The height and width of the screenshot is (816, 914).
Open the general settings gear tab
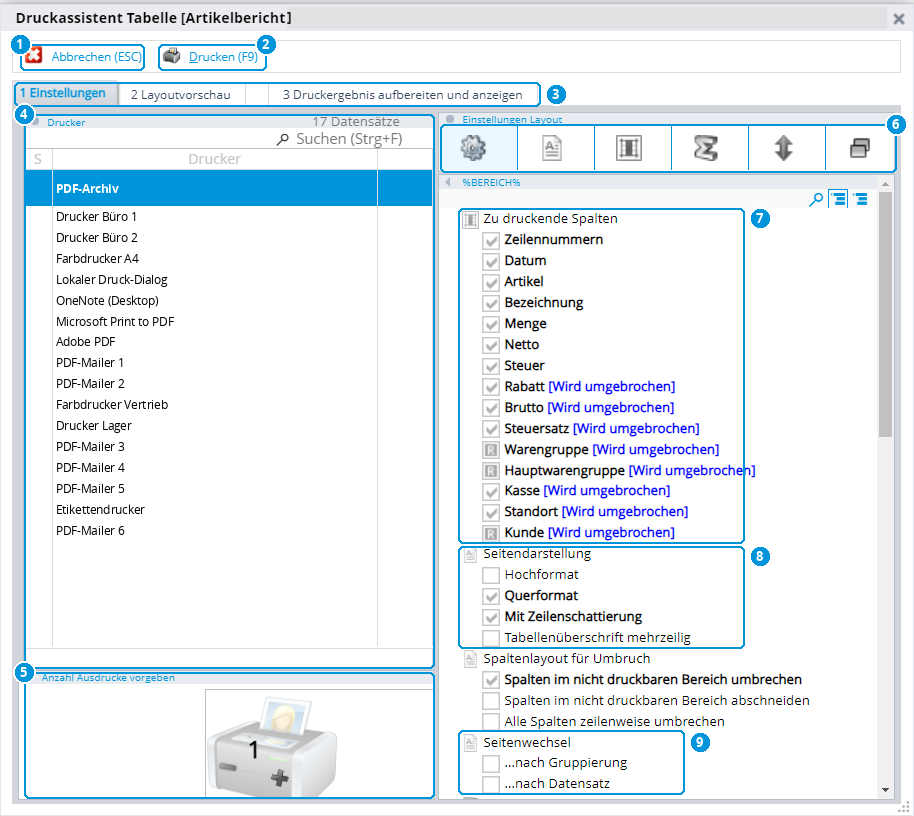(x=473, y=148)
